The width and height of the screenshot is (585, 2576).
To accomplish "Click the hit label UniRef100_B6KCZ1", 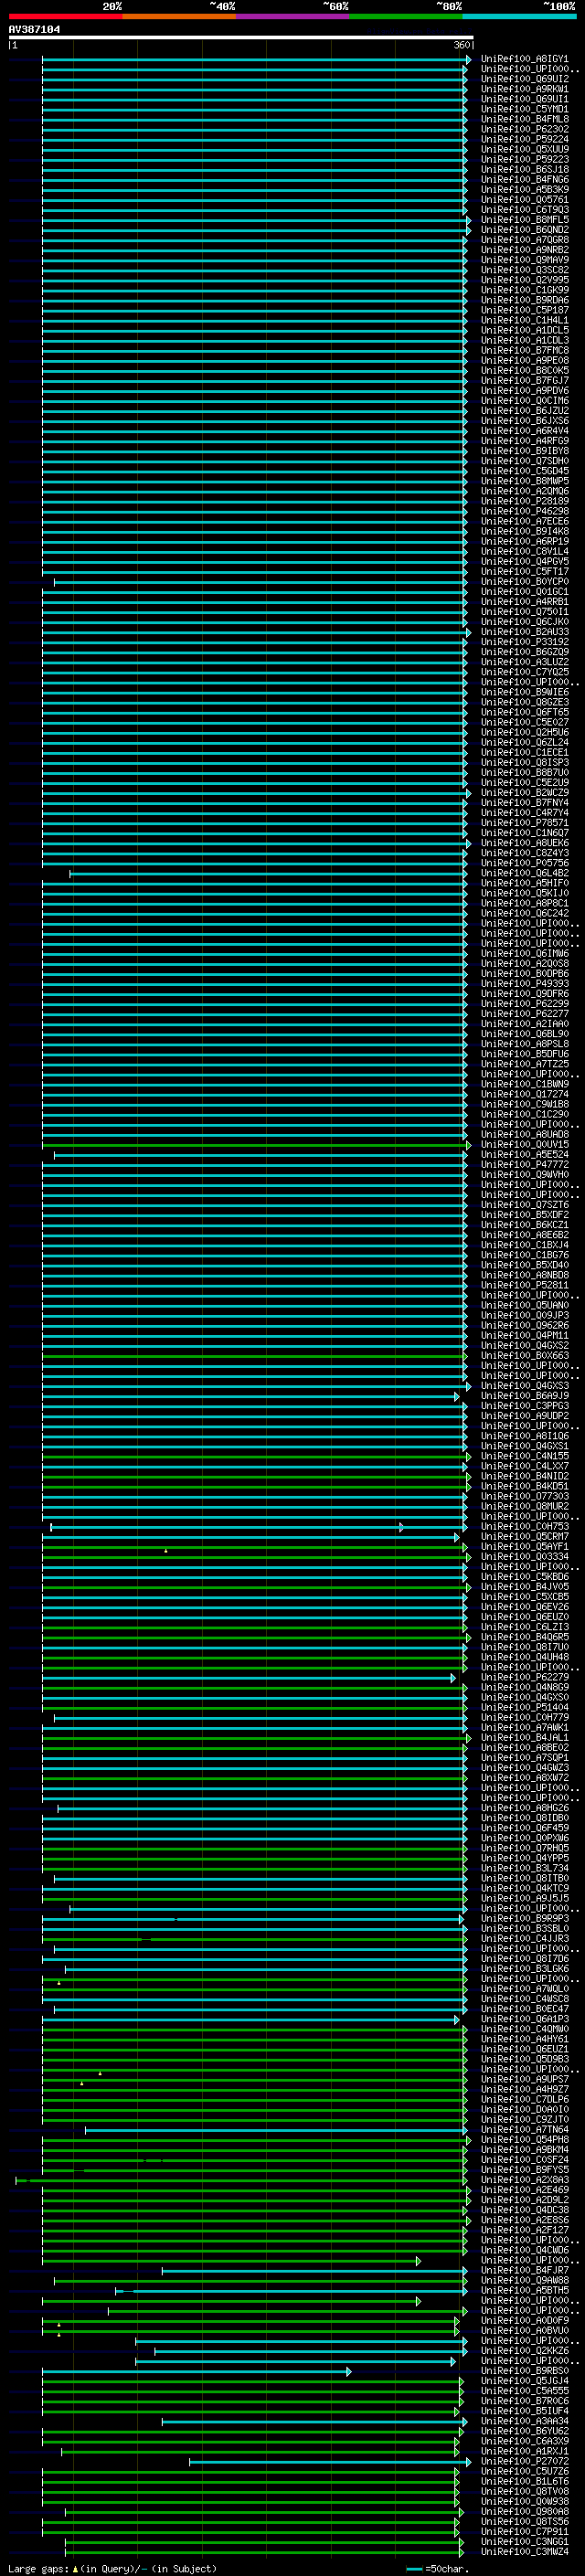I will click(525, 1225).
